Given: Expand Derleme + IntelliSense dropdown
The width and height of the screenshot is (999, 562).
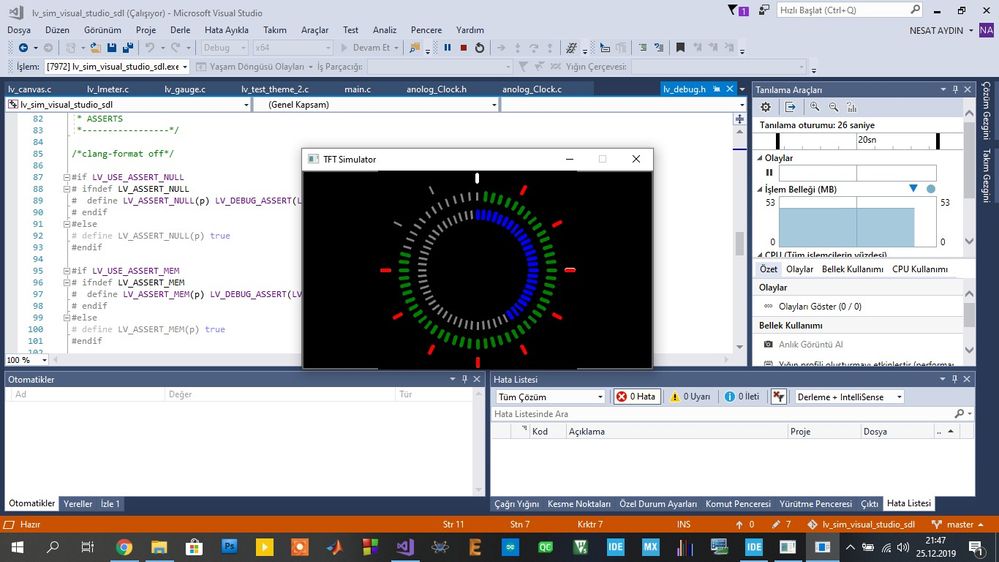Looking at the screenshot, I should coord(849,396).
